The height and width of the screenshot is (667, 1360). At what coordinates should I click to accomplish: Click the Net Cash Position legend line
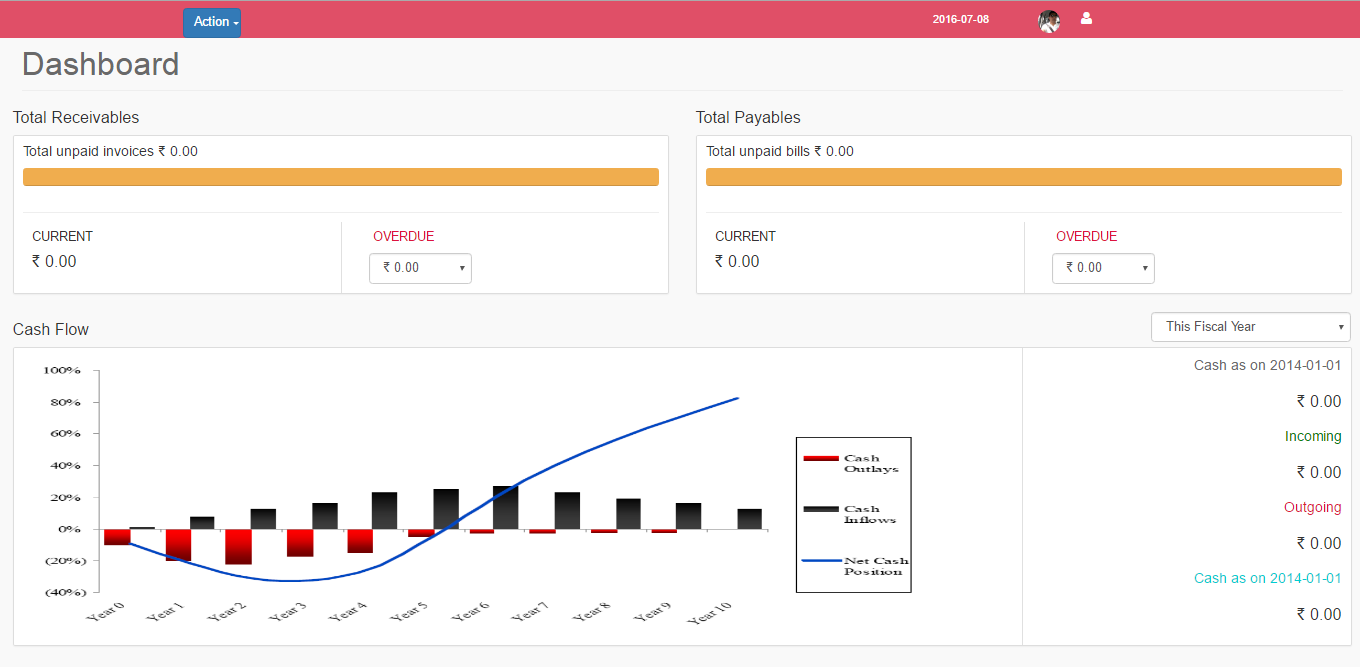pos(820,561)
